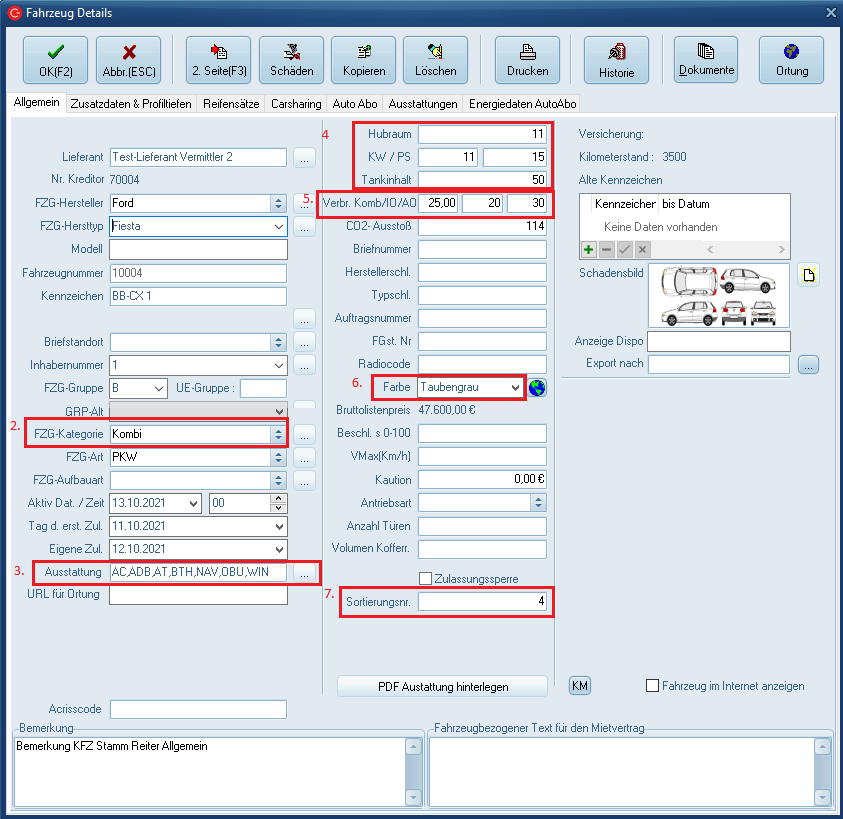Viewport: 843px width, 819px height.
Task: Click the globe icon beside Farbe
Action: tap(538, 387)
